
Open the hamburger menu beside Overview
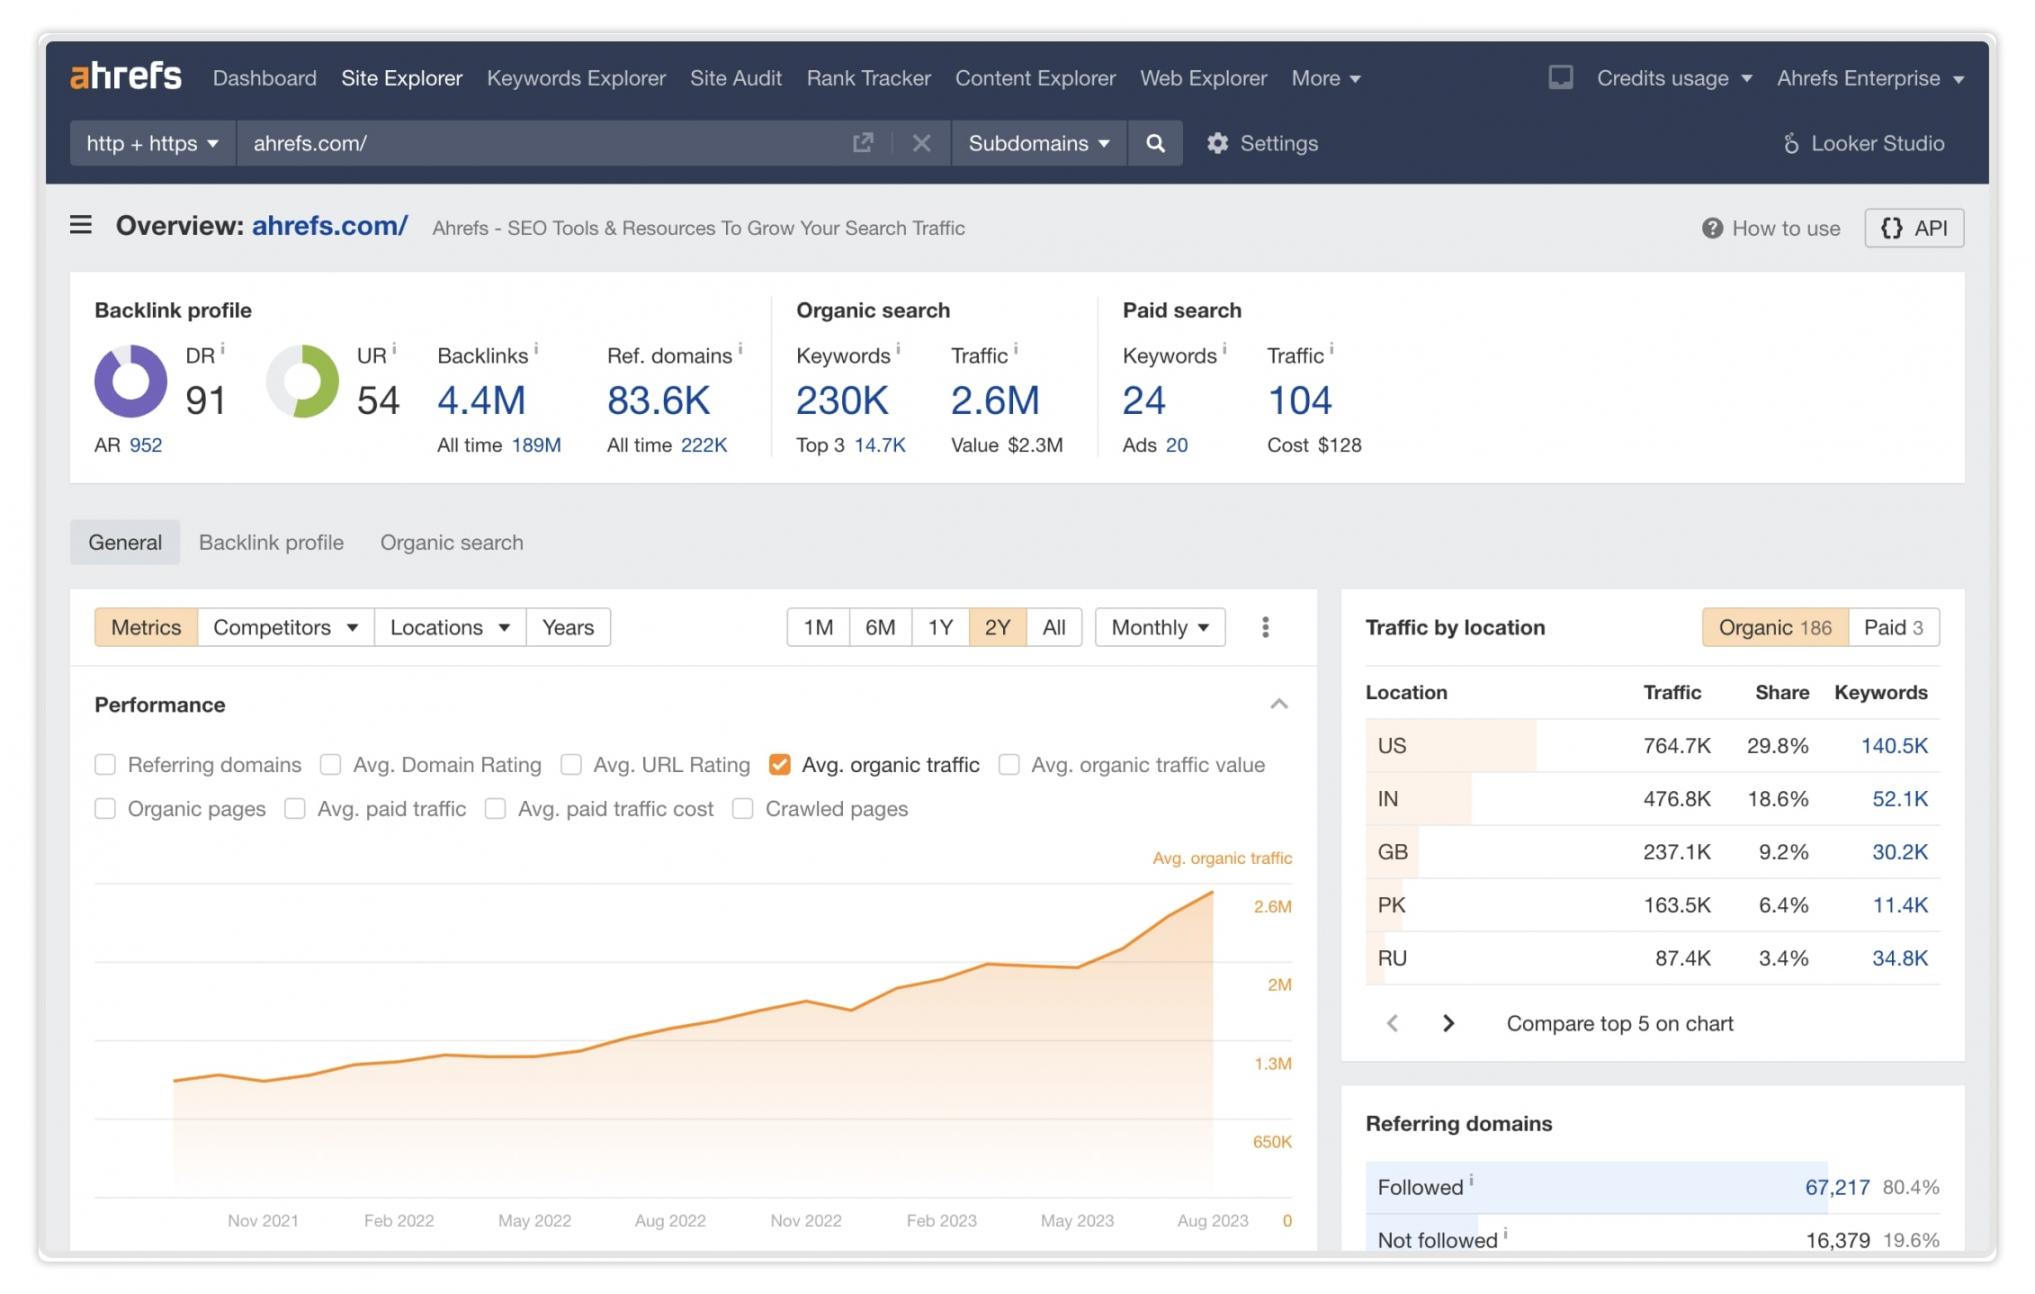pyautogui.click(x=81, y=226)
